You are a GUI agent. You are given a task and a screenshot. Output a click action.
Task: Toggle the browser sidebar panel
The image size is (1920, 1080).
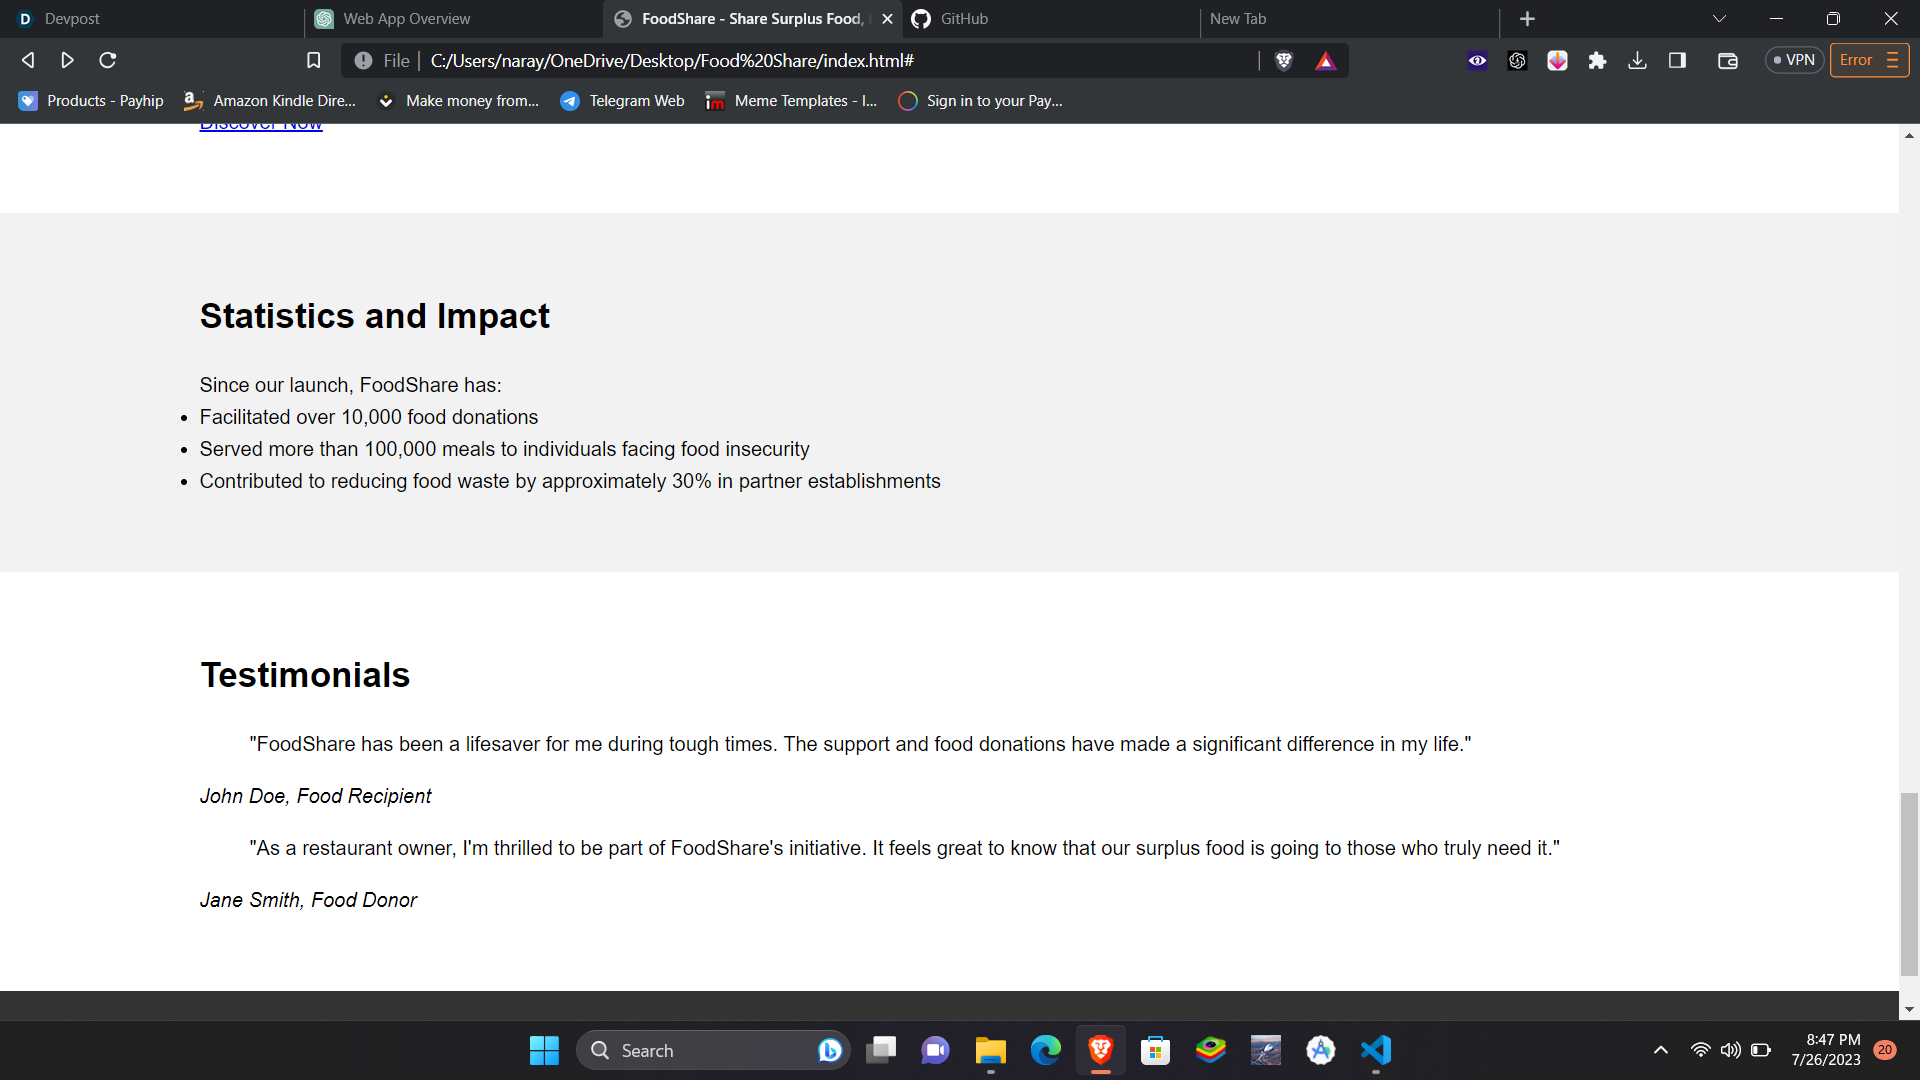click(1677, 60)
